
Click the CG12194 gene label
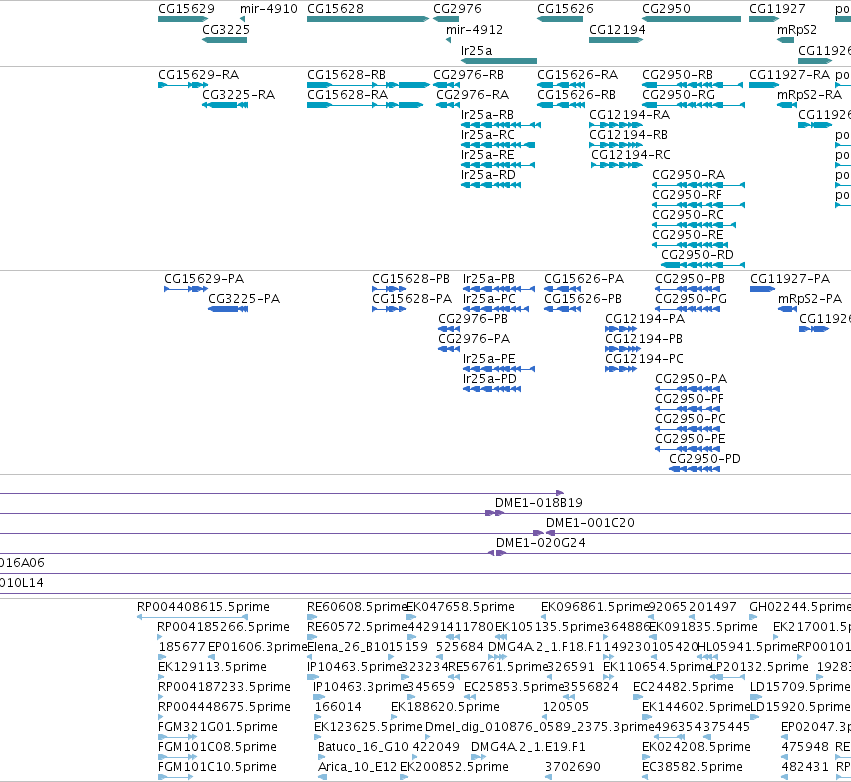pos(617,30)
